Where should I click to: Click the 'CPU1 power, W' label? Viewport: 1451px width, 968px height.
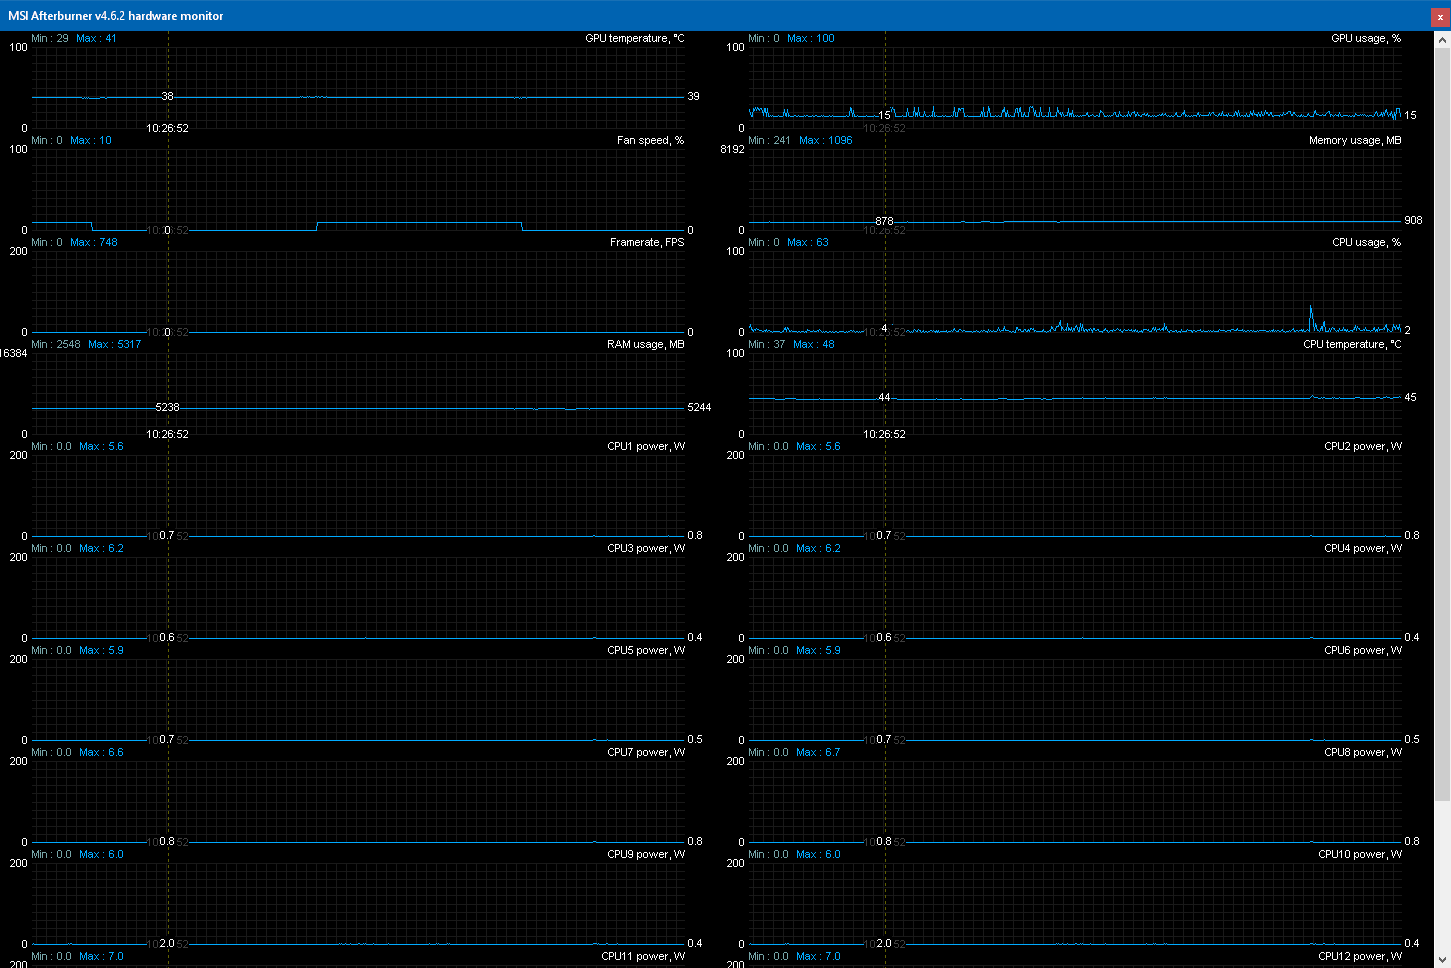[x=646, y=447]
